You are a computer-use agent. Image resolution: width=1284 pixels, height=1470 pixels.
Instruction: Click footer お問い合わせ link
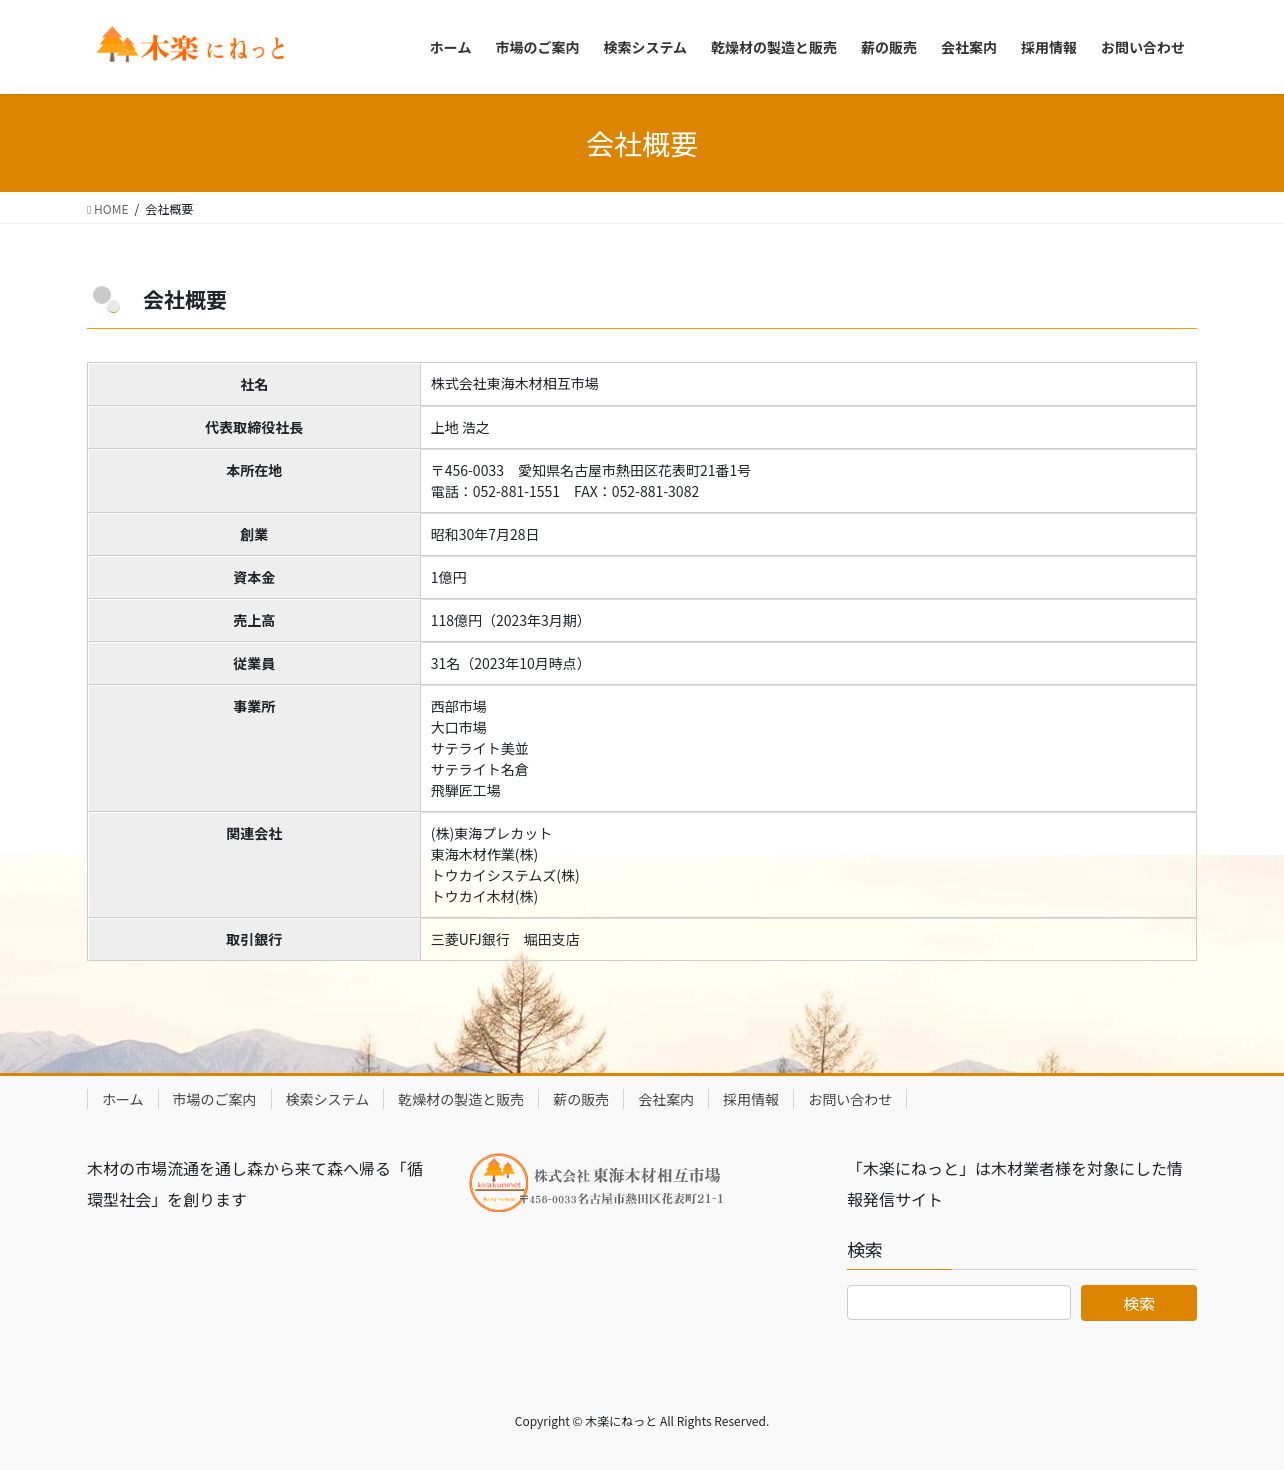[x=850, y=1099]
